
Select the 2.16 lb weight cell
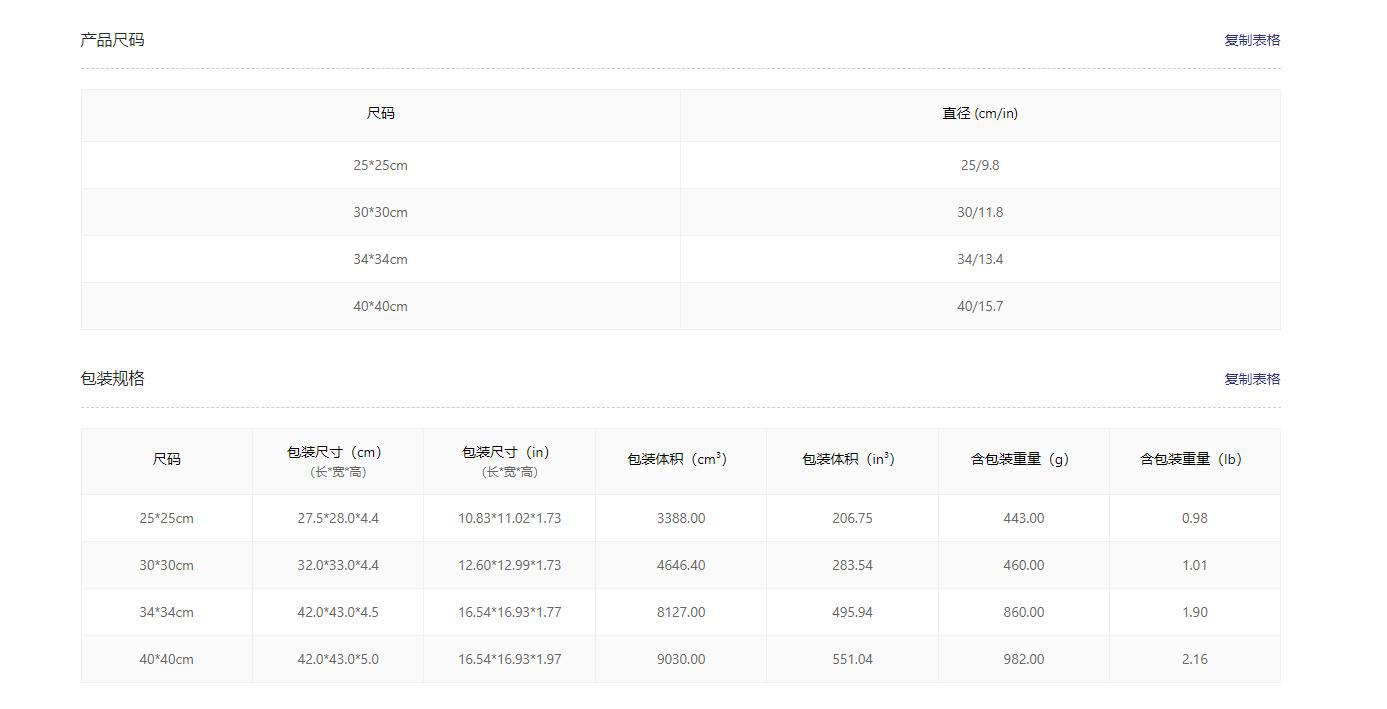[x=1194, y=659]
